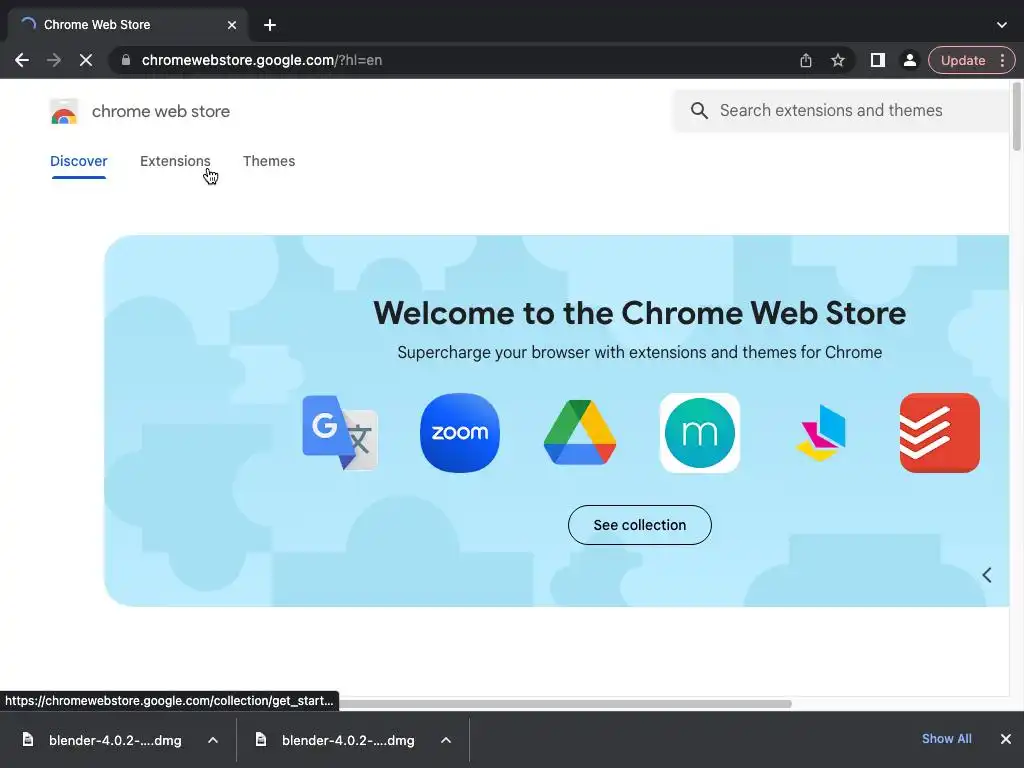Click the horizontal scrollbar thumb
1024x768 pixels.
click(566, 703)
